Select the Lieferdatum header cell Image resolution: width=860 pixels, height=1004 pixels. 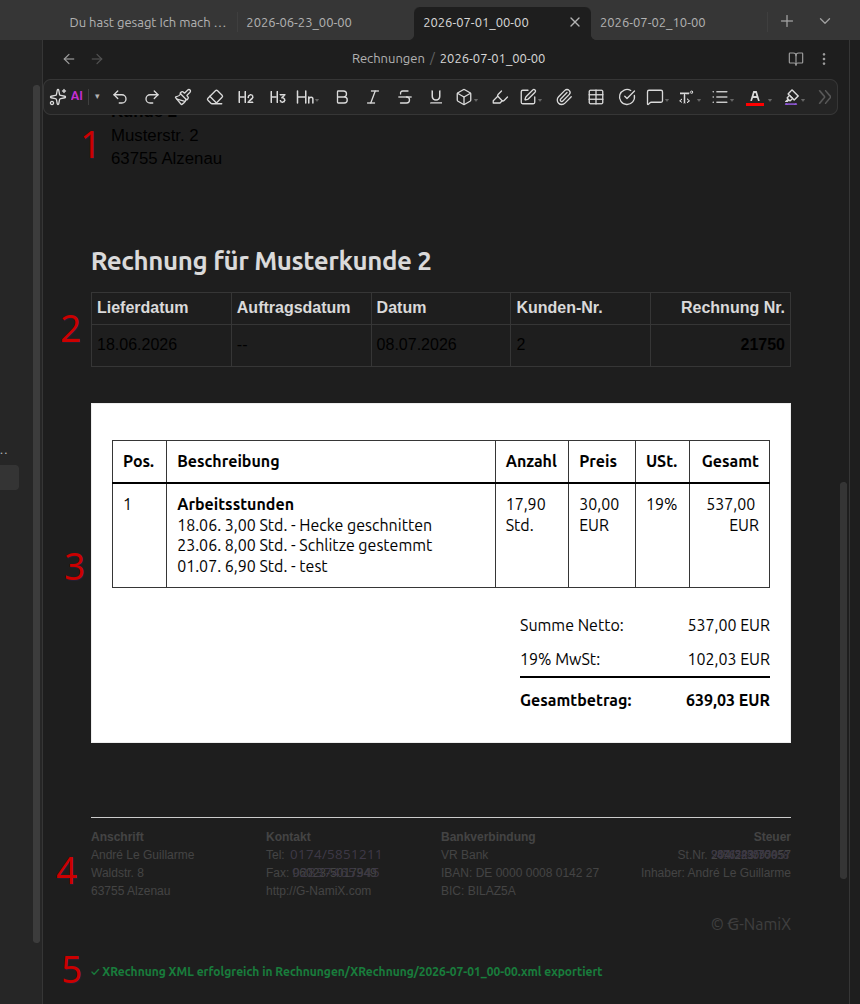(x=161, y=308)
